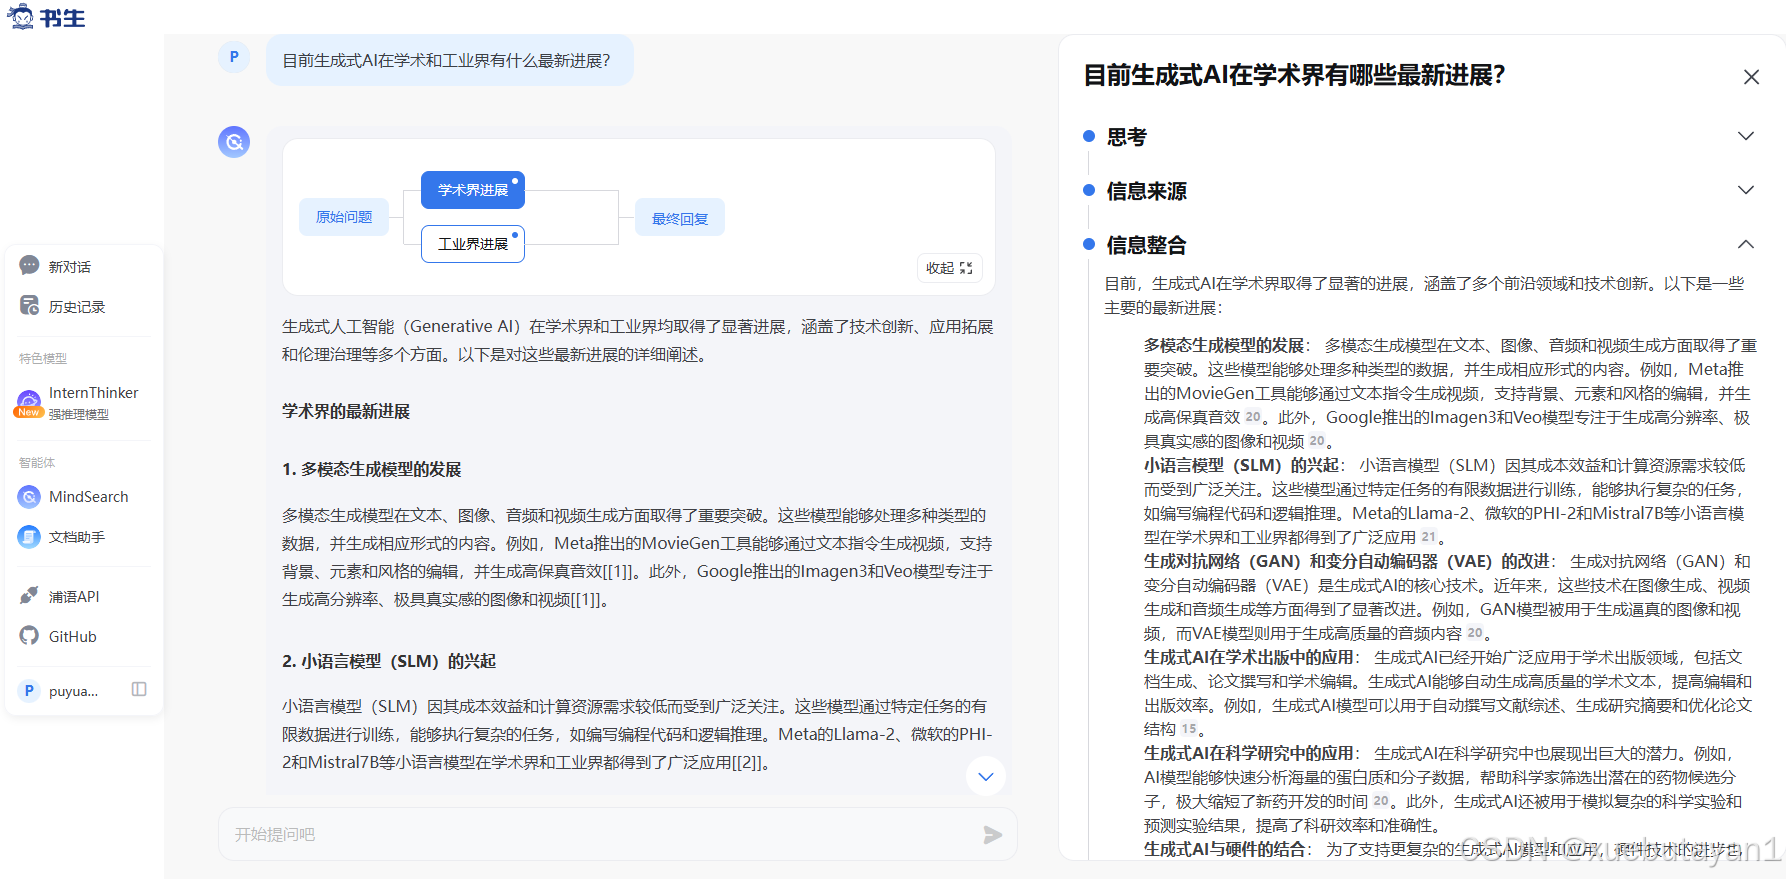This screenshot has height=879, width=1786.
Task: Click scroll-to-bottom round arrow button
Action: pos(986,776)
